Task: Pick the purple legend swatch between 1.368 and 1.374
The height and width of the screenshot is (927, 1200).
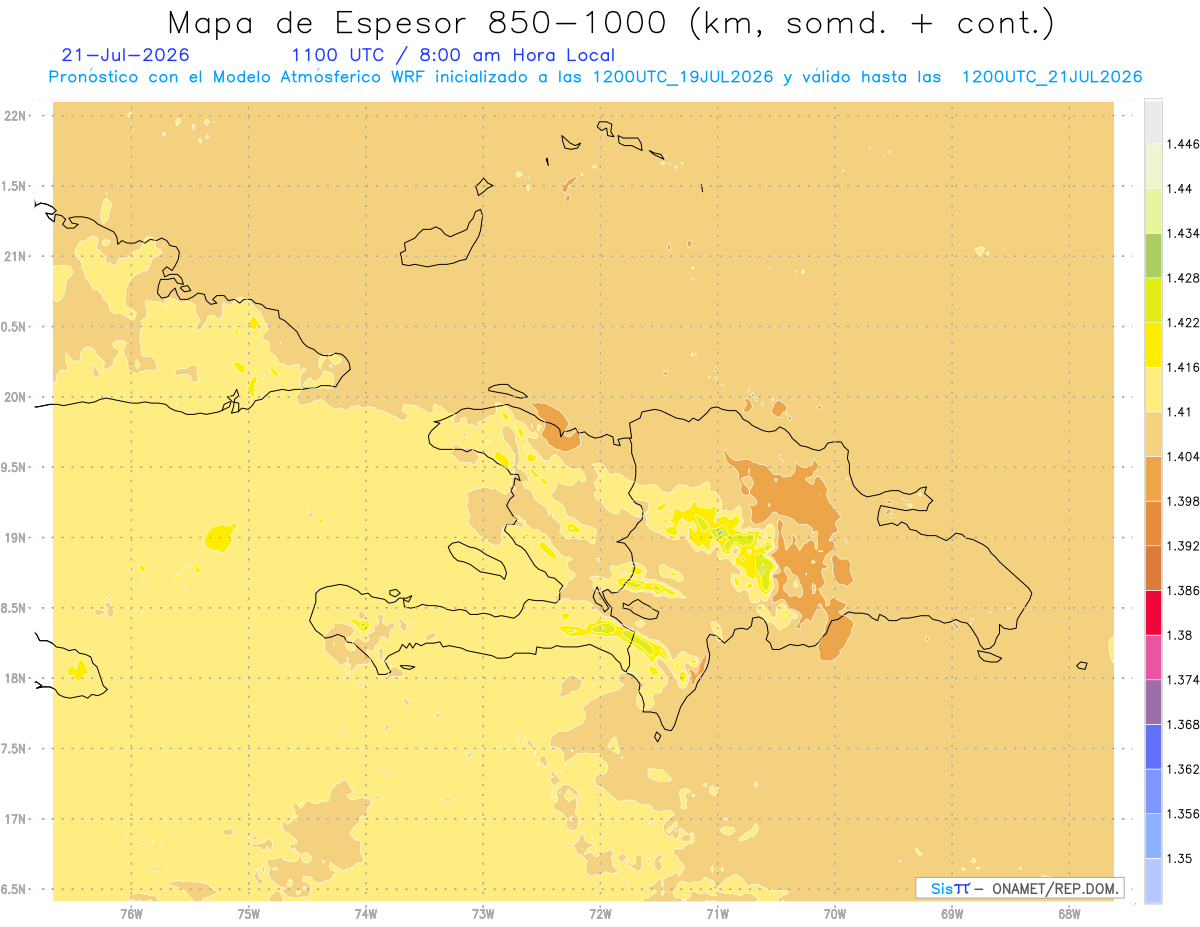Action: [1153, 702]
